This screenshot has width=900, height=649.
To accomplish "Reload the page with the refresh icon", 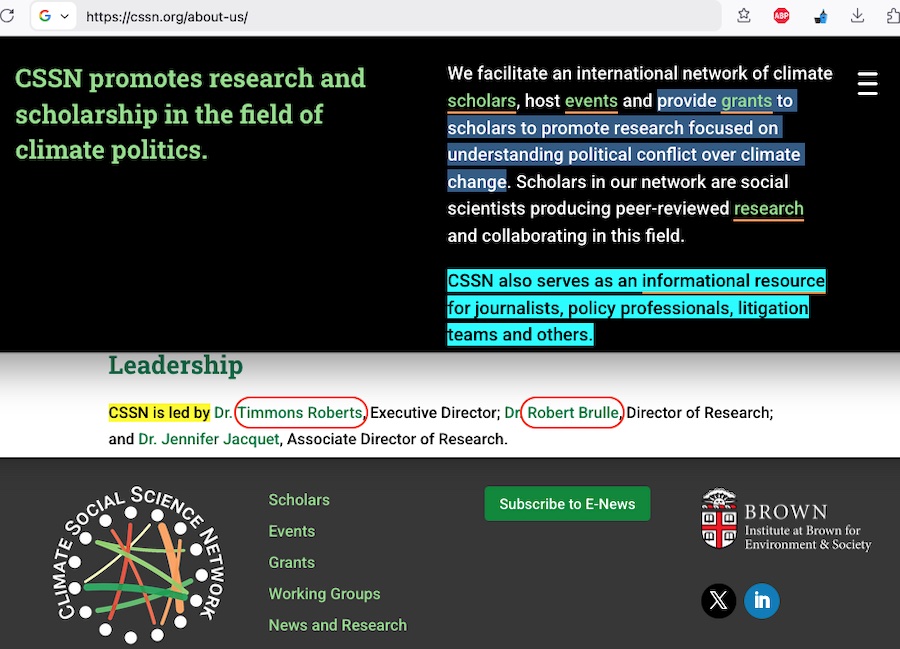I will point(8,16).
